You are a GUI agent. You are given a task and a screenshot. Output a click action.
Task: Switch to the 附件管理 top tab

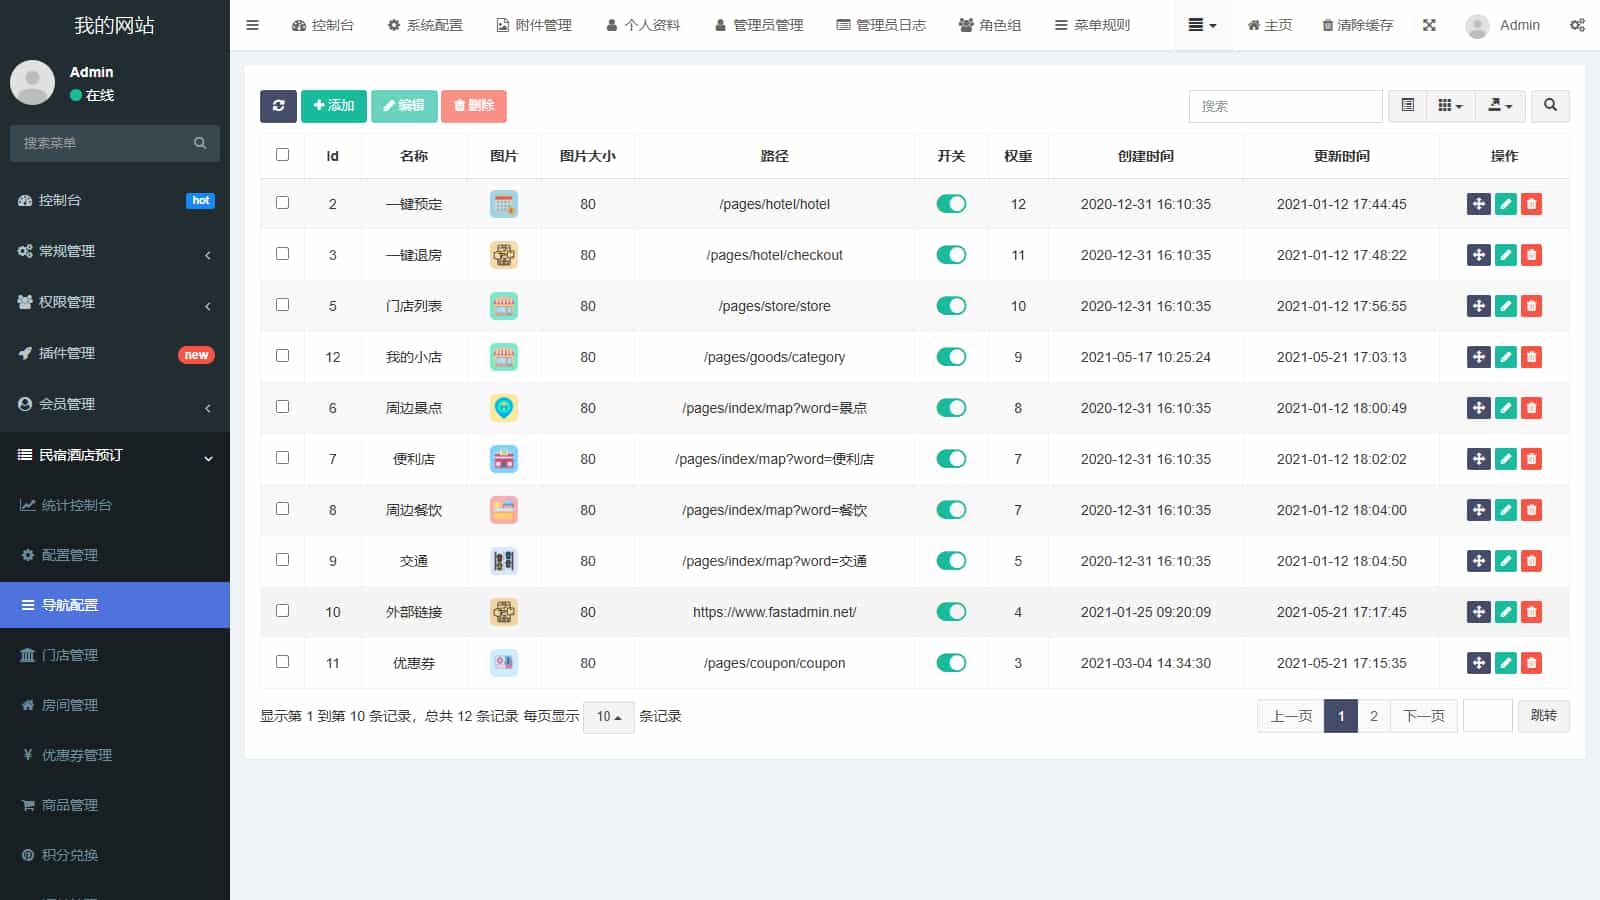534,25
